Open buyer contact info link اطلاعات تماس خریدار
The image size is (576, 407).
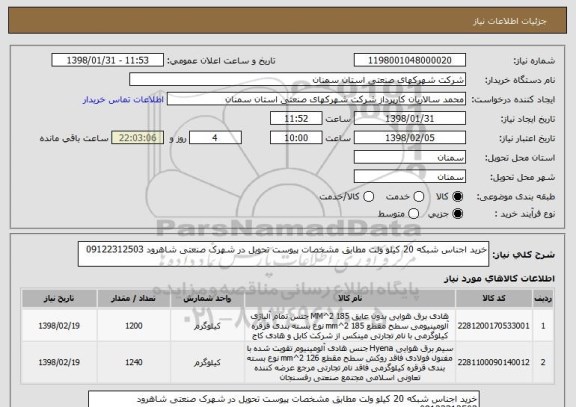click(123, 100)
